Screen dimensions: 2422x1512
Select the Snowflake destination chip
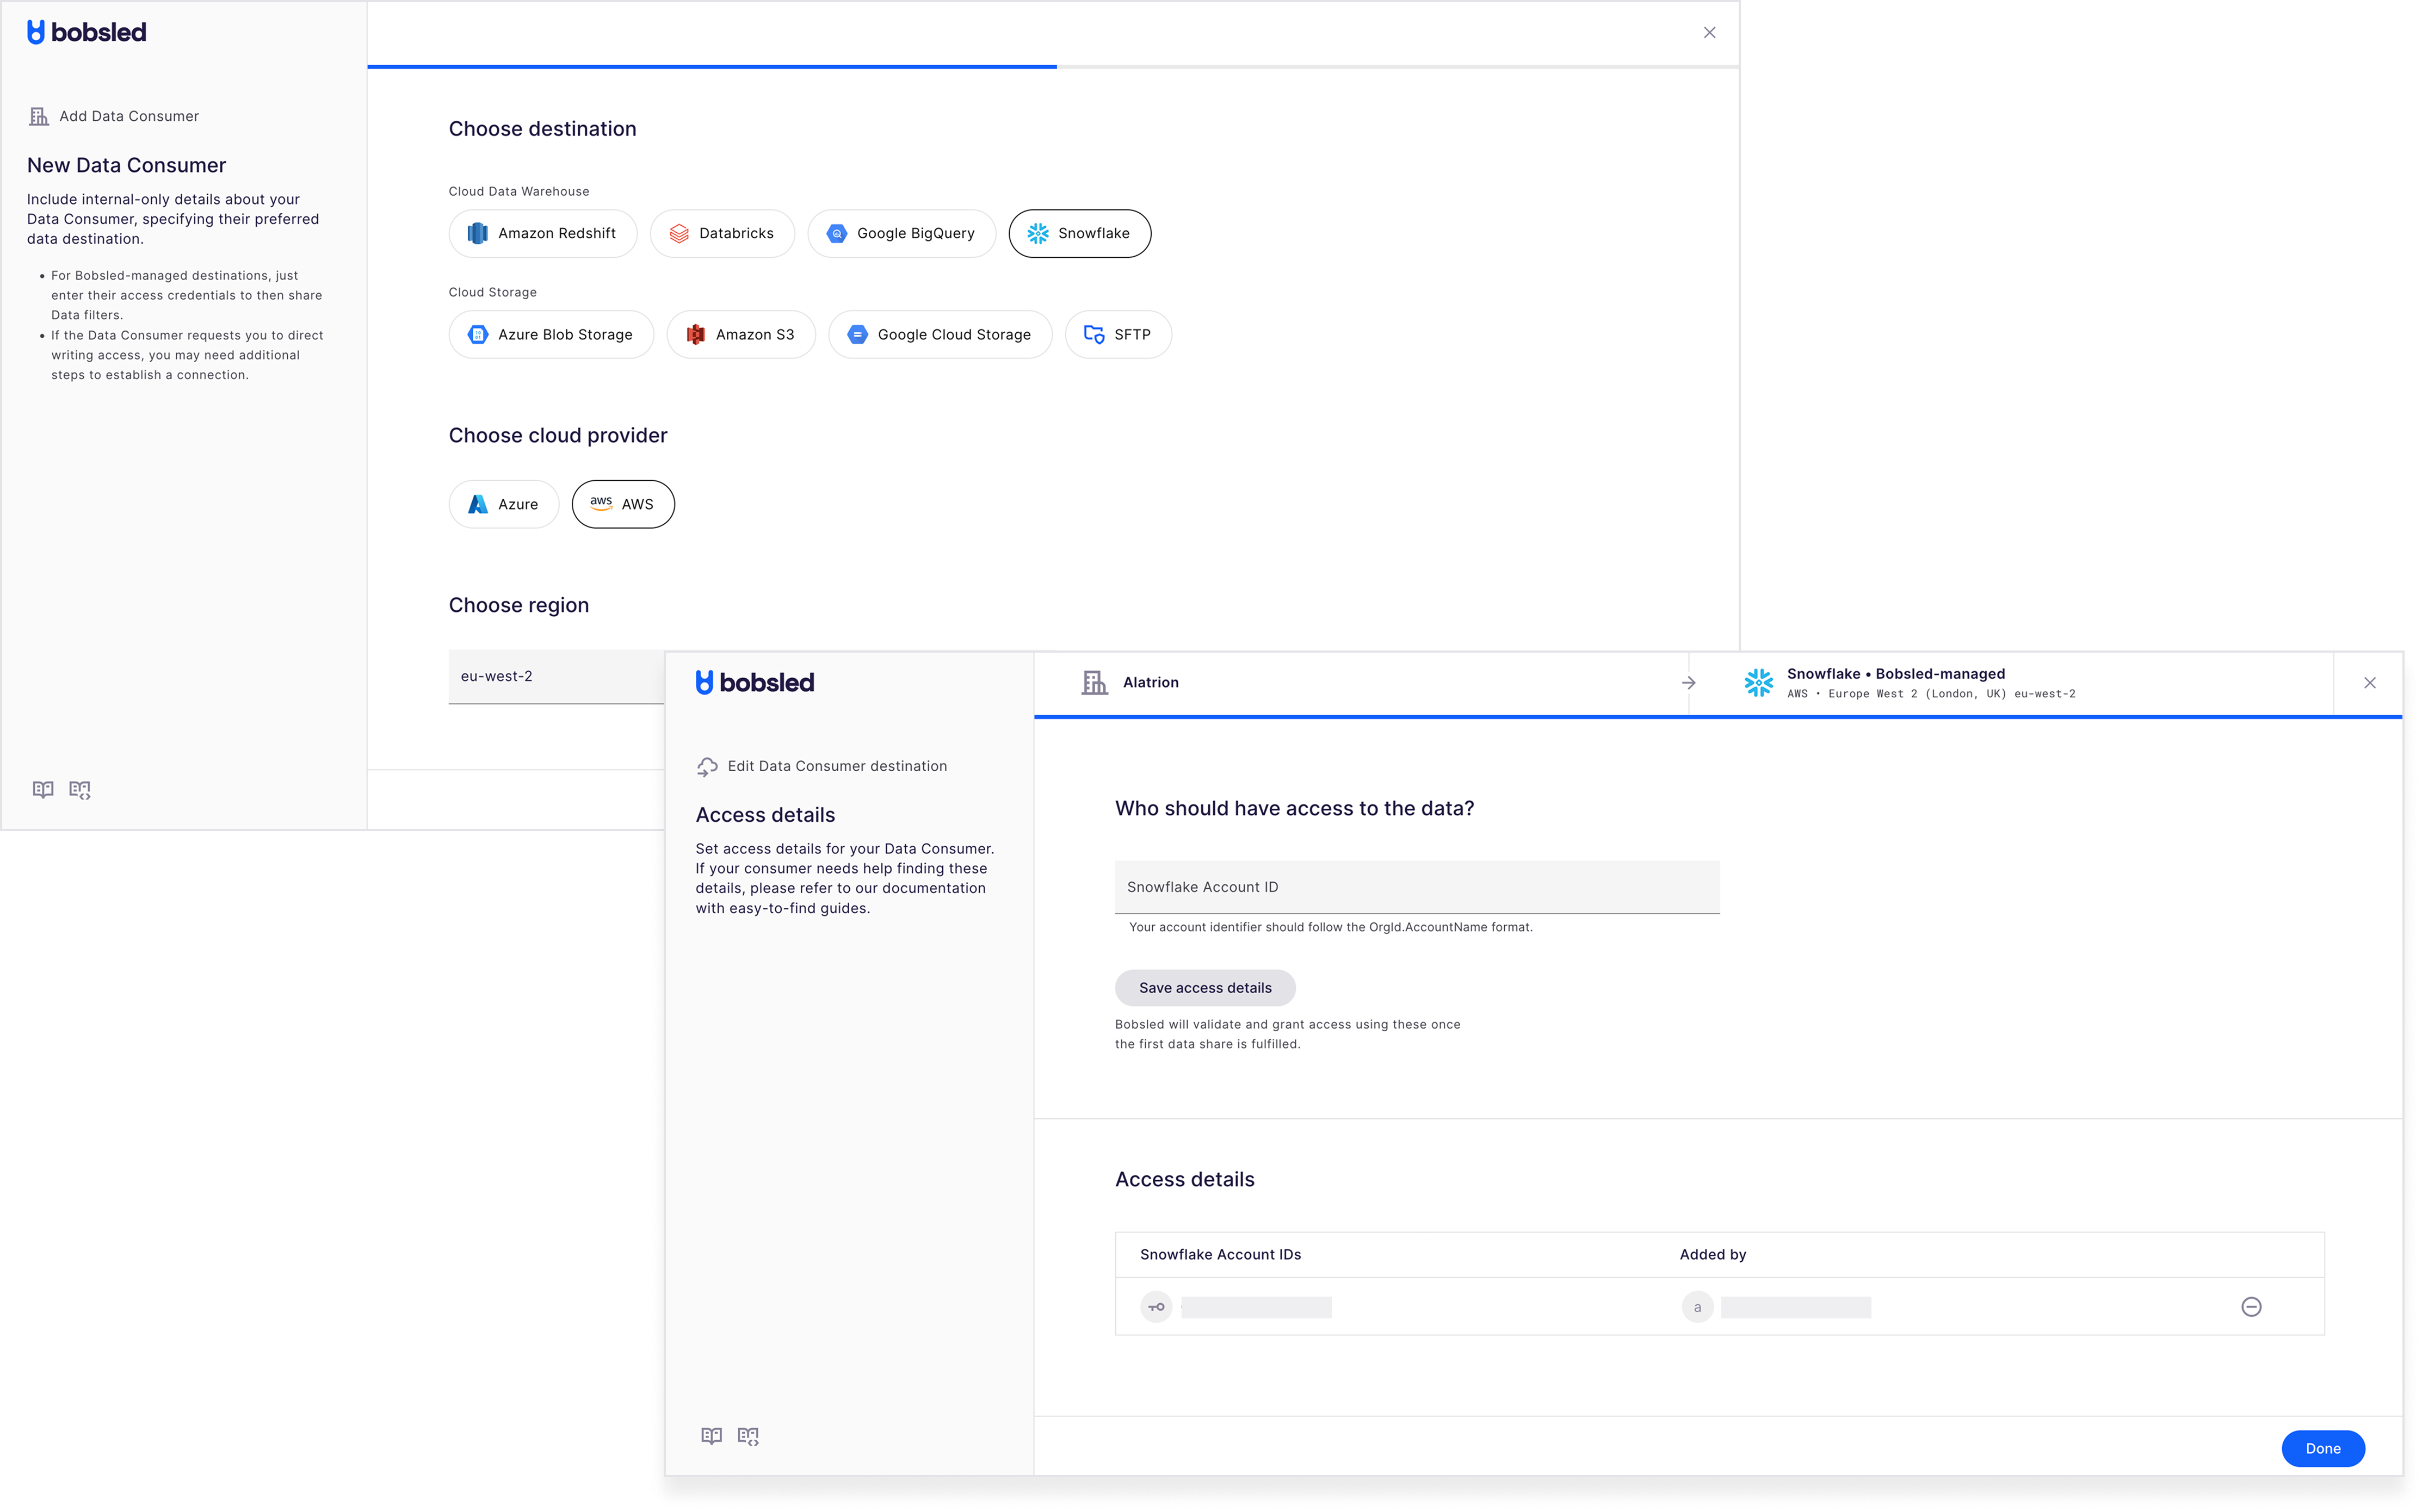point(1079,233)
